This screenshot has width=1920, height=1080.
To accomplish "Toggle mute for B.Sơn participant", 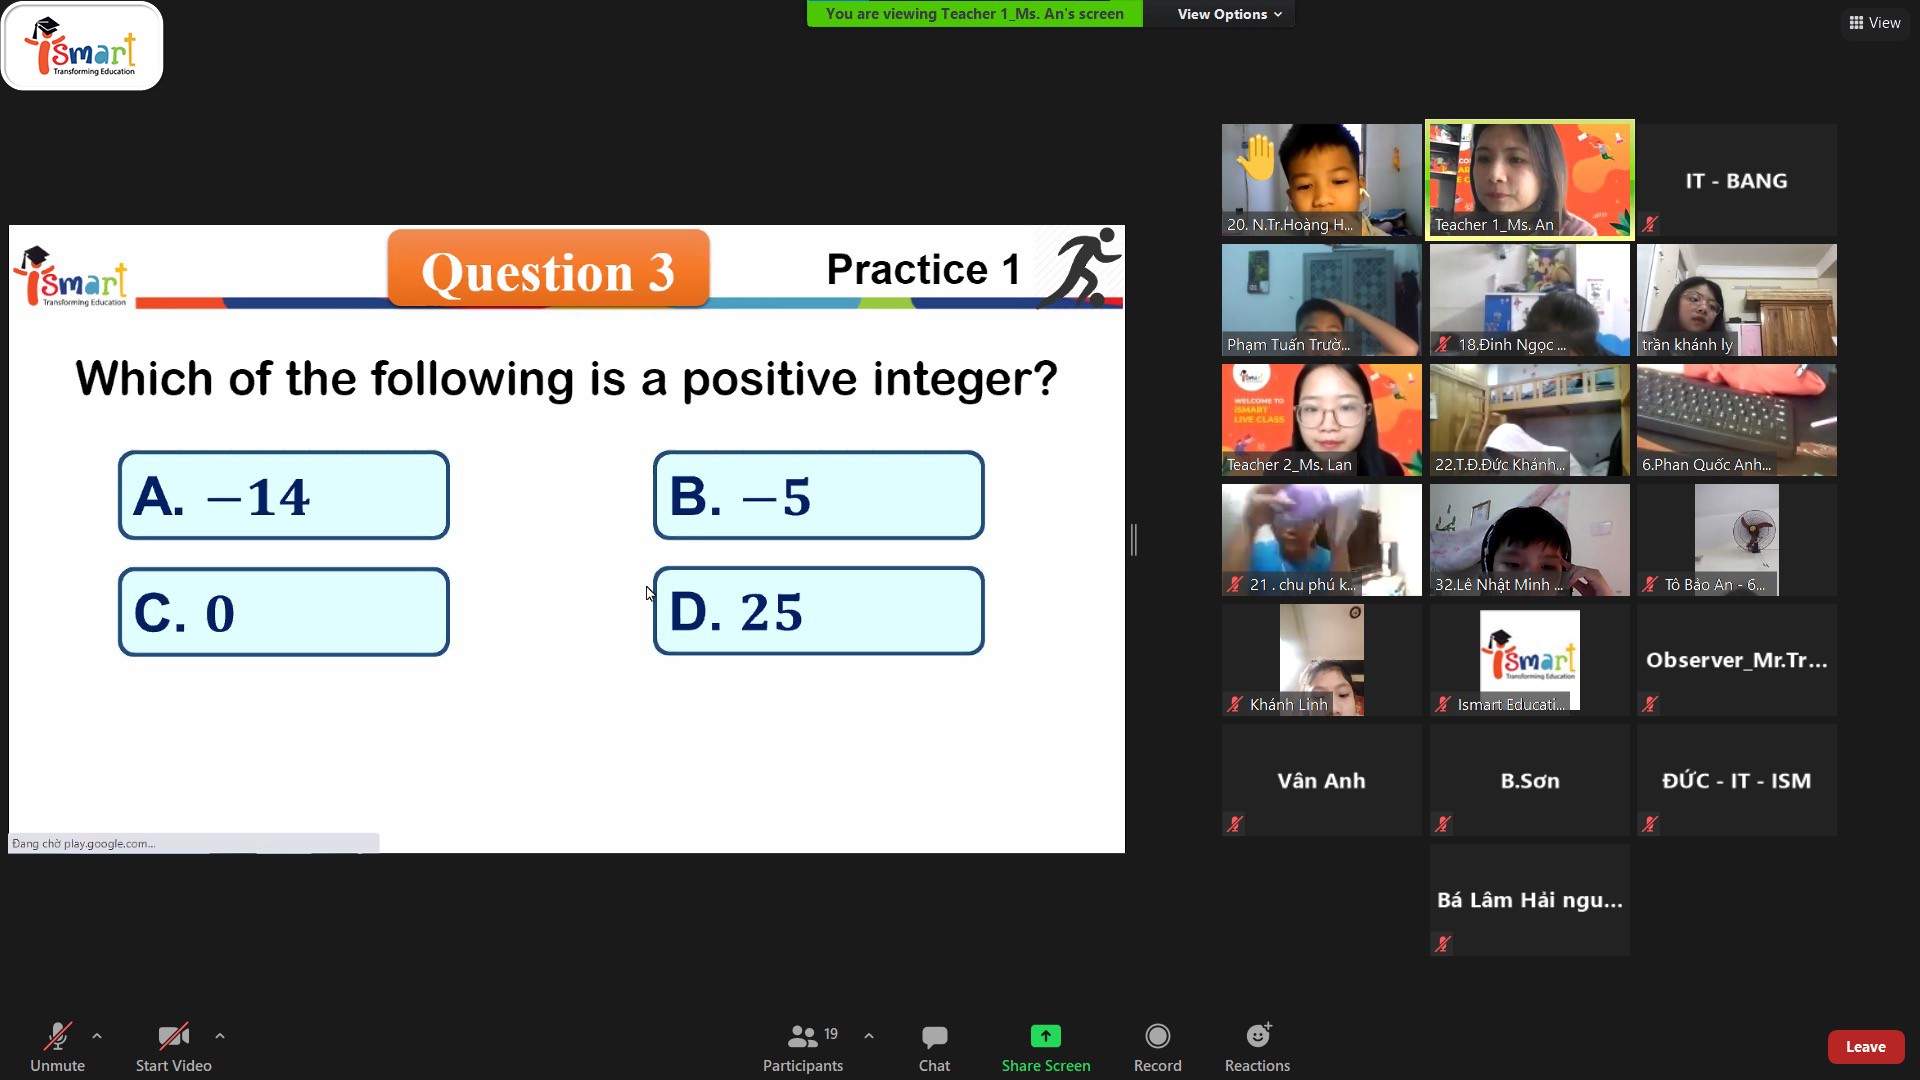I will [x=1443, y=824].
